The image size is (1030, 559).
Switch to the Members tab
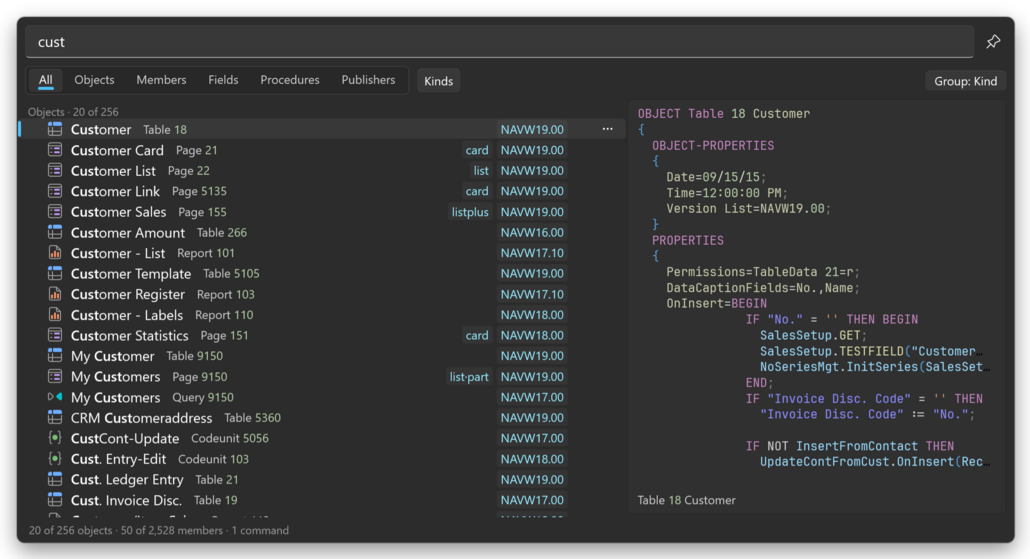pyautogui.click(x=161, y=80)
